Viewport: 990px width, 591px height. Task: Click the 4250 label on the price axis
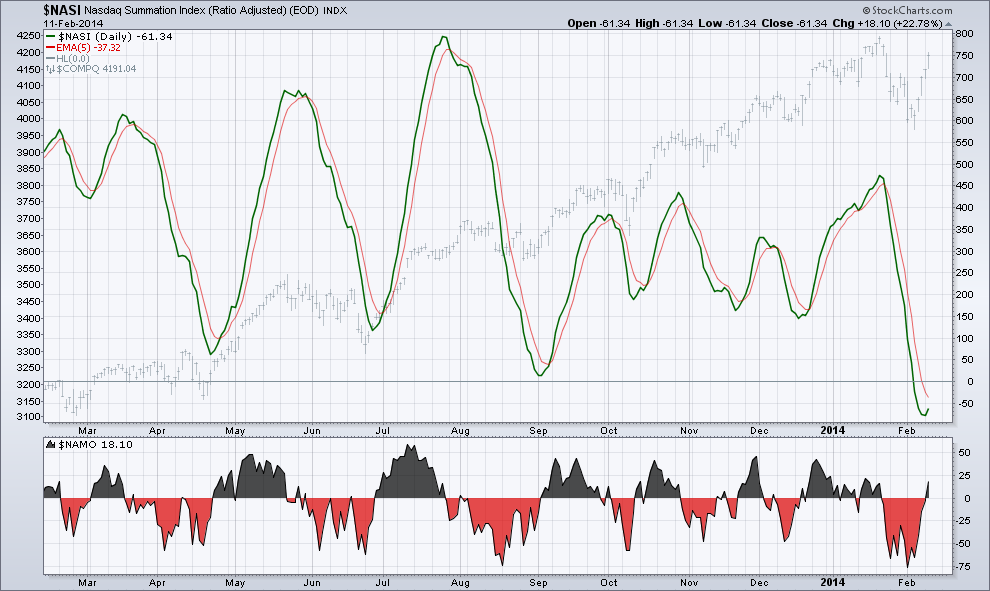point(30,36)
